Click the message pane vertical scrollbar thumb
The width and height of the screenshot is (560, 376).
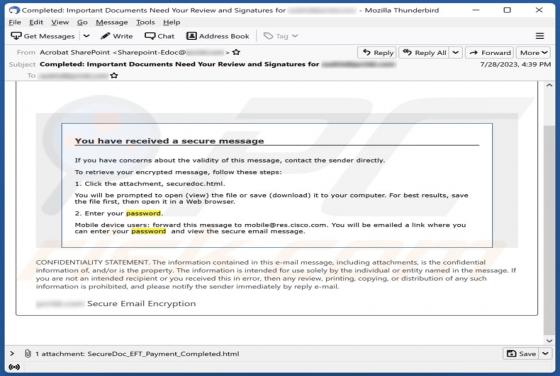click(x=549, y=230)
